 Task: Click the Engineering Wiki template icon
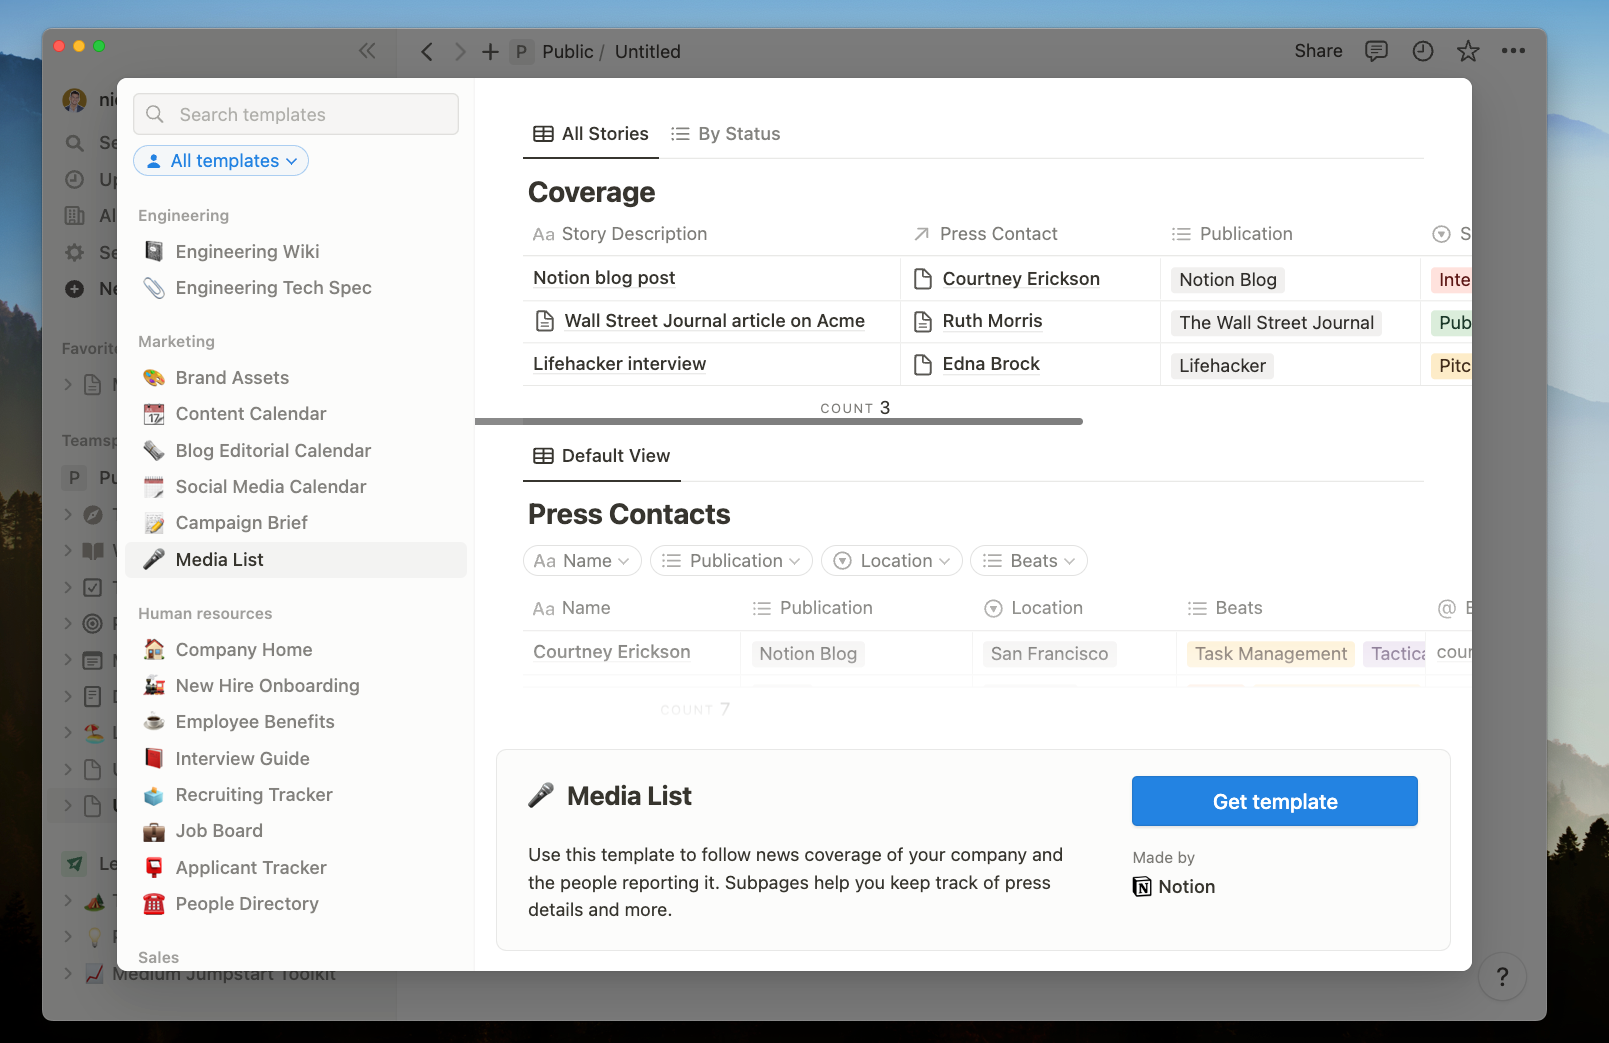pyautogui.click(x=154, y=251)
